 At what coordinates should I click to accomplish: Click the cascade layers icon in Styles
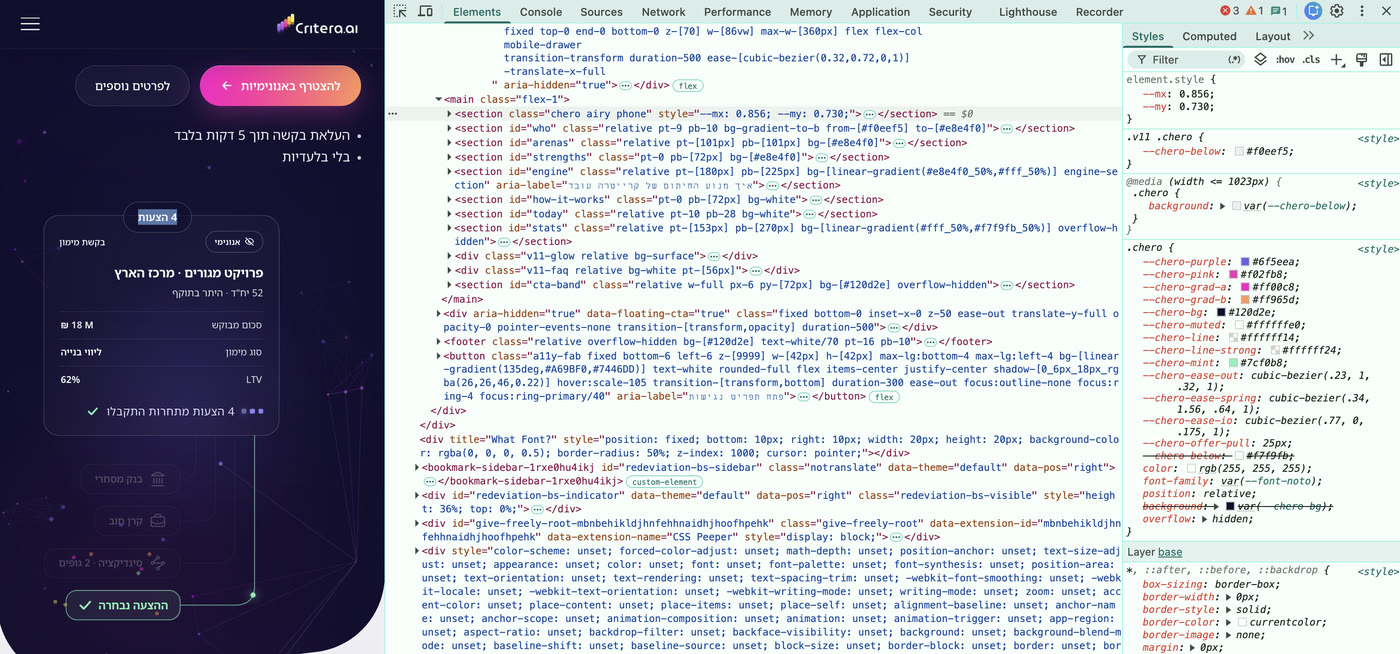(1260, 60)
